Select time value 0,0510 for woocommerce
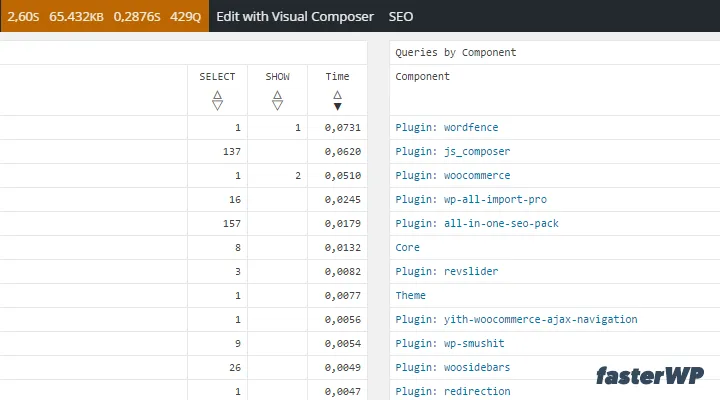The width and height of the screenshot is (720, 400). [x=343, y=175]
